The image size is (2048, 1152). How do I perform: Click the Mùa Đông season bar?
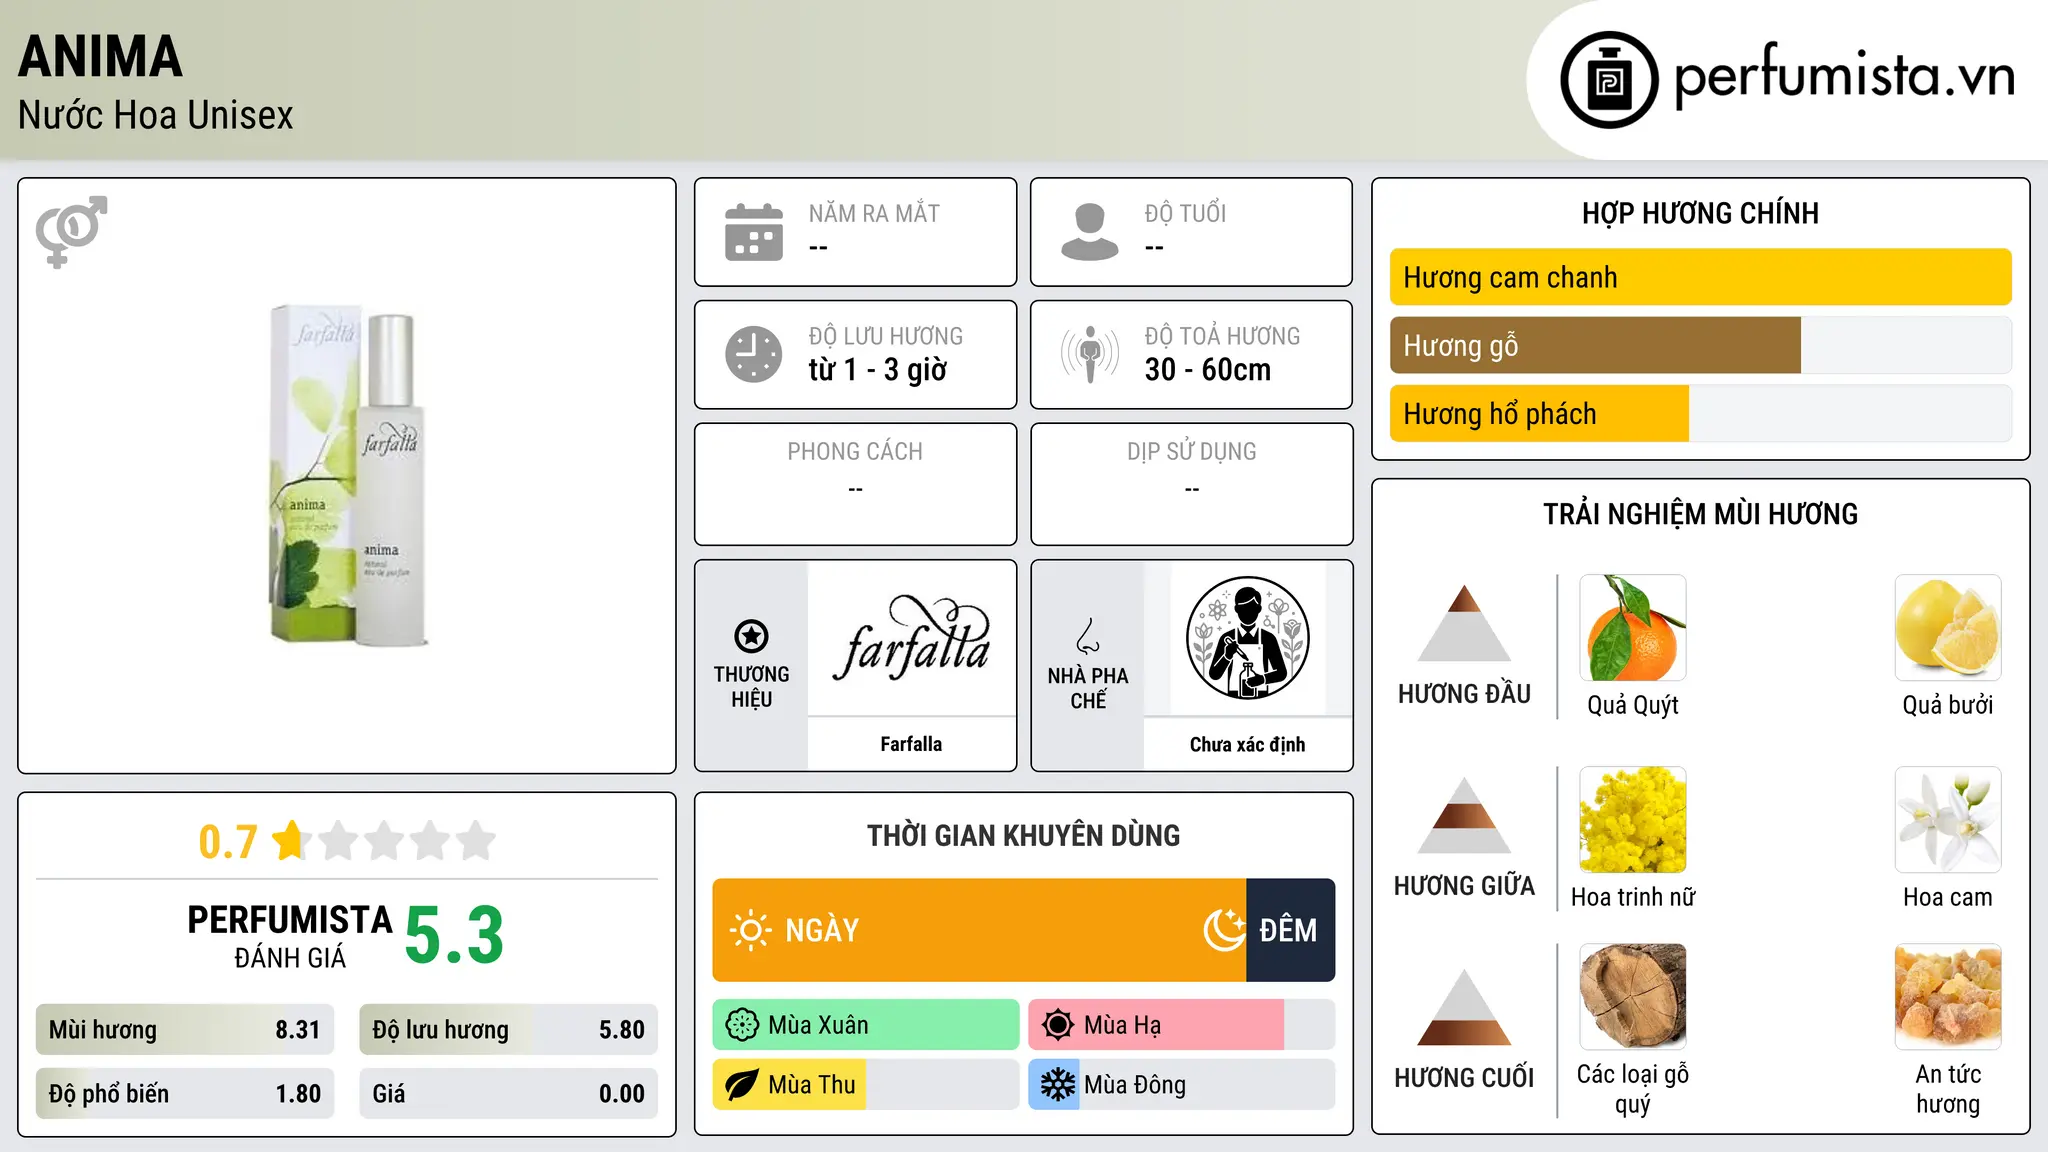(x=1182, y=1085)
